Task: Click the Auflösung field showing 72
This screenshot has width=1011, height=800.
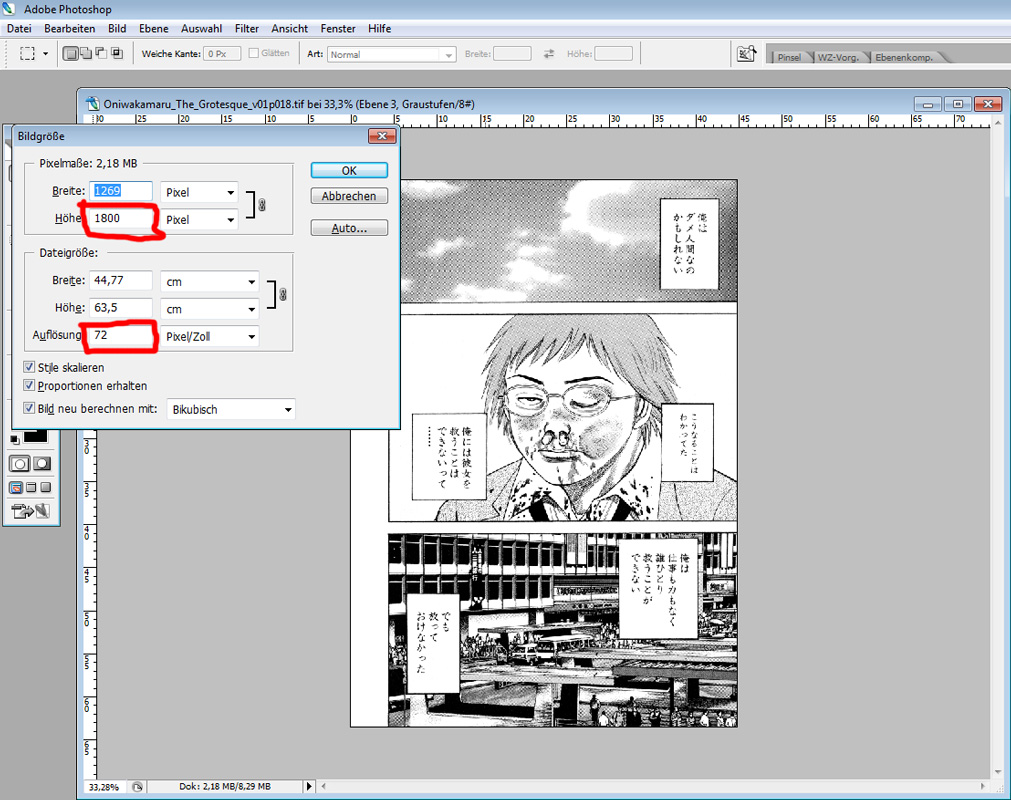Action: 121,335
